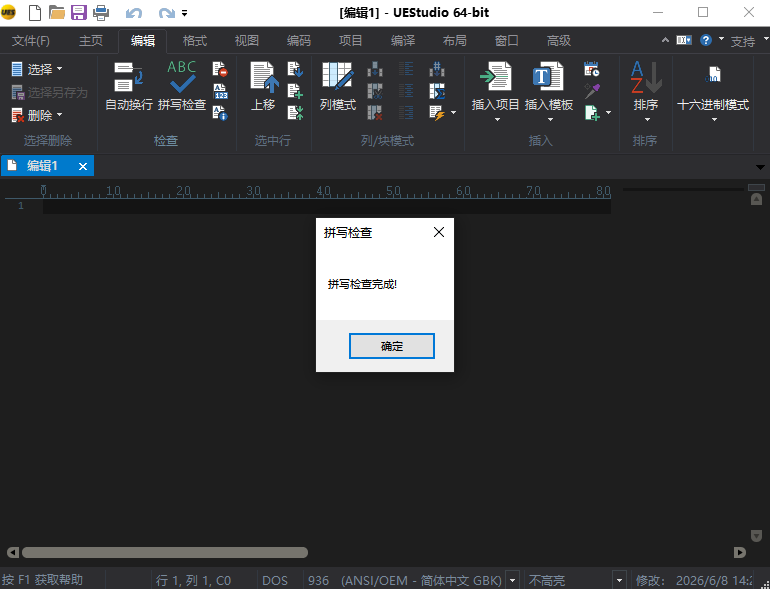Click the purple save disk icon
770x589 pixels.
click(79, 12)
